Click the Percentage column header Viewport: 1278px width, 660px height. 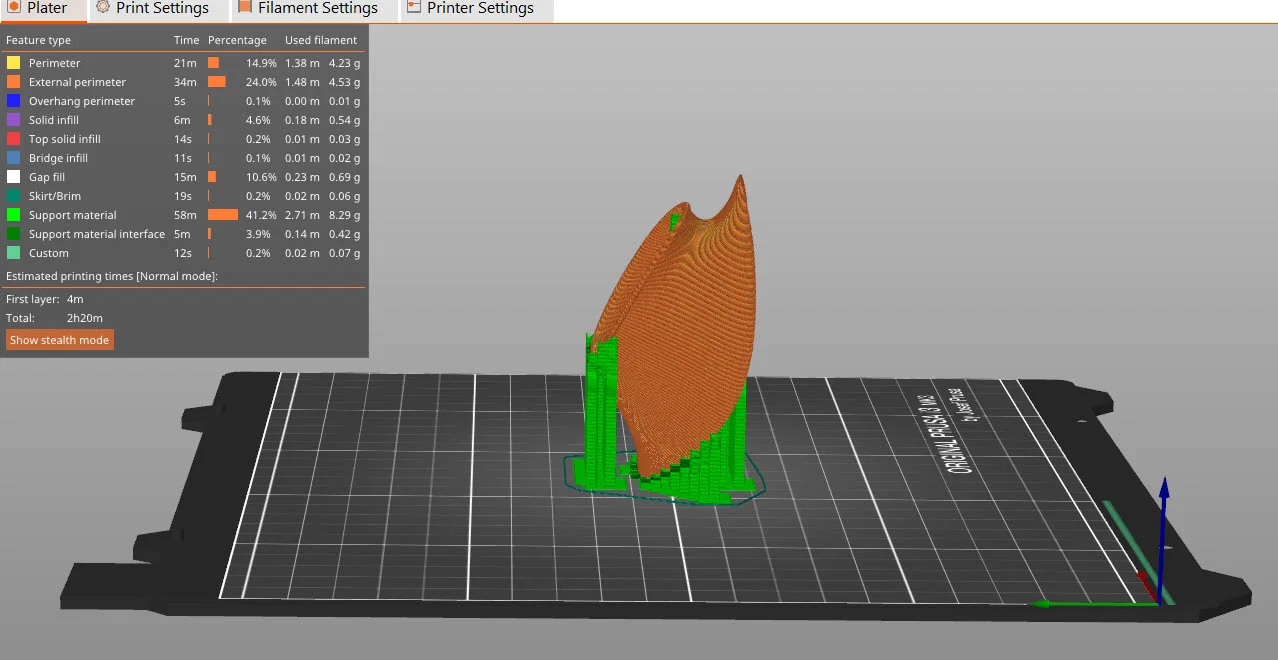(x=237, y=40)
